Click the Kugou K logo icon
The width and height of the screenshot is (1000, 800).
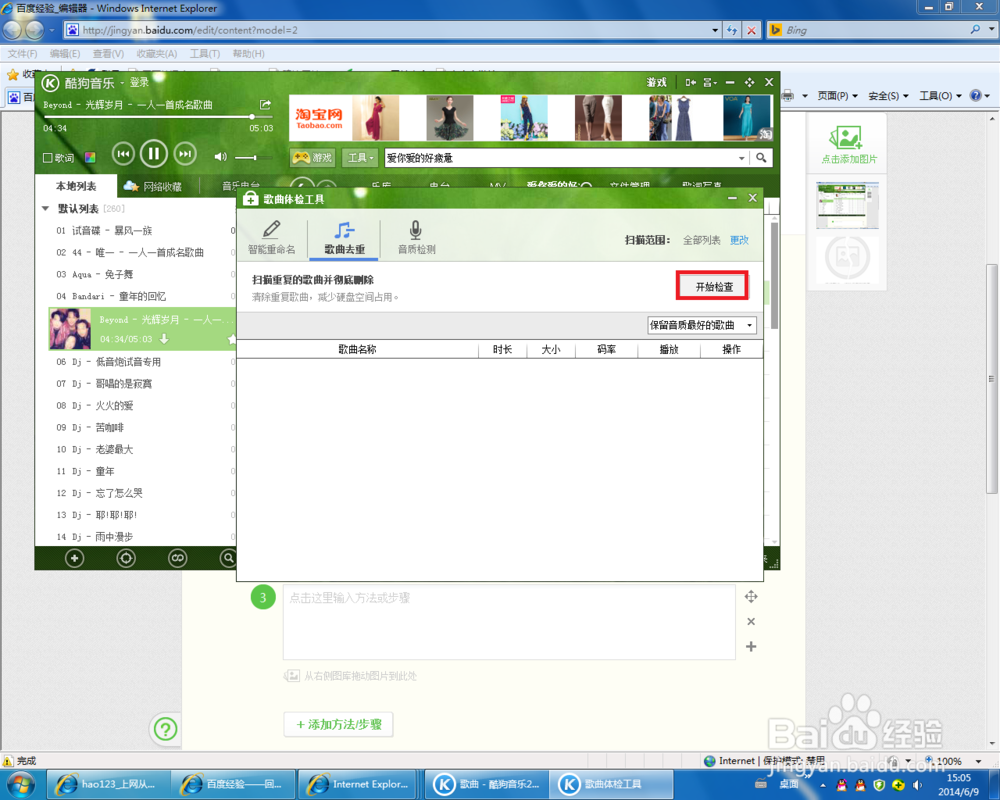pyautogui.click(x=51, y=83)
